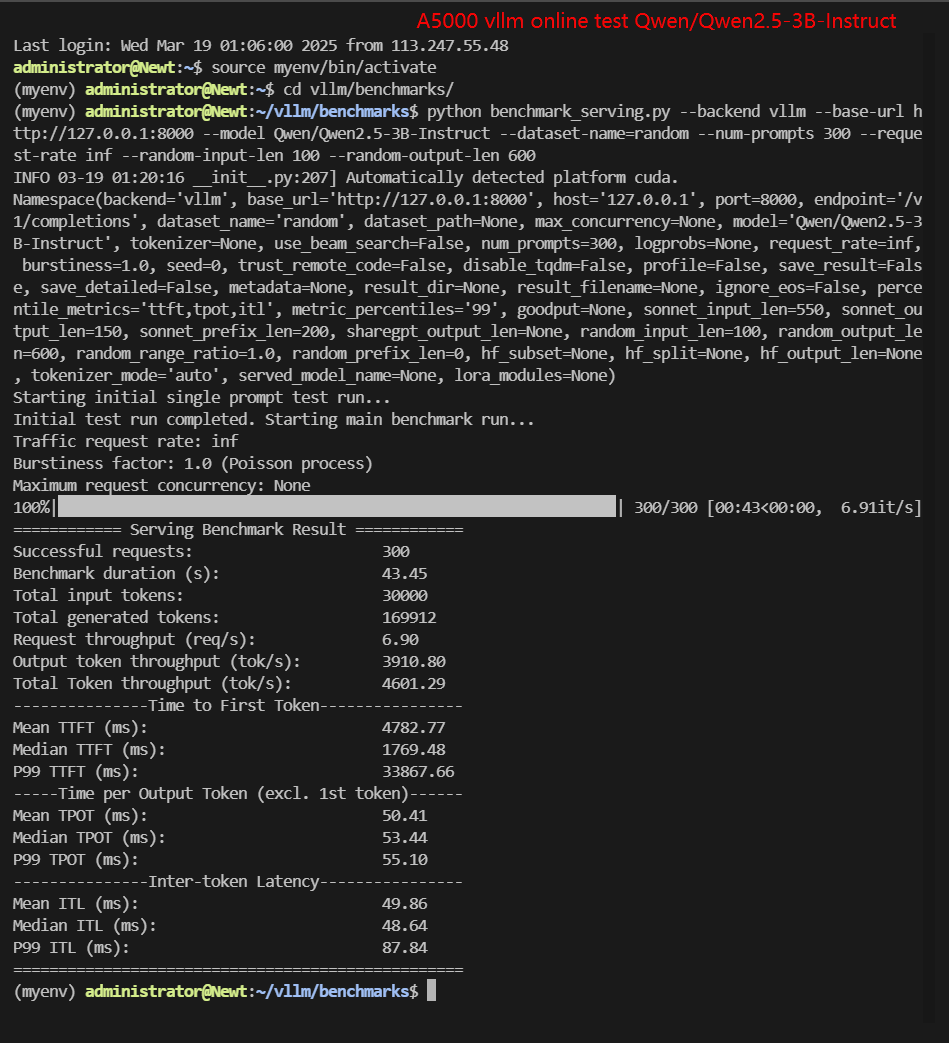Click Mean ITL value 49.86

[404, 903]
